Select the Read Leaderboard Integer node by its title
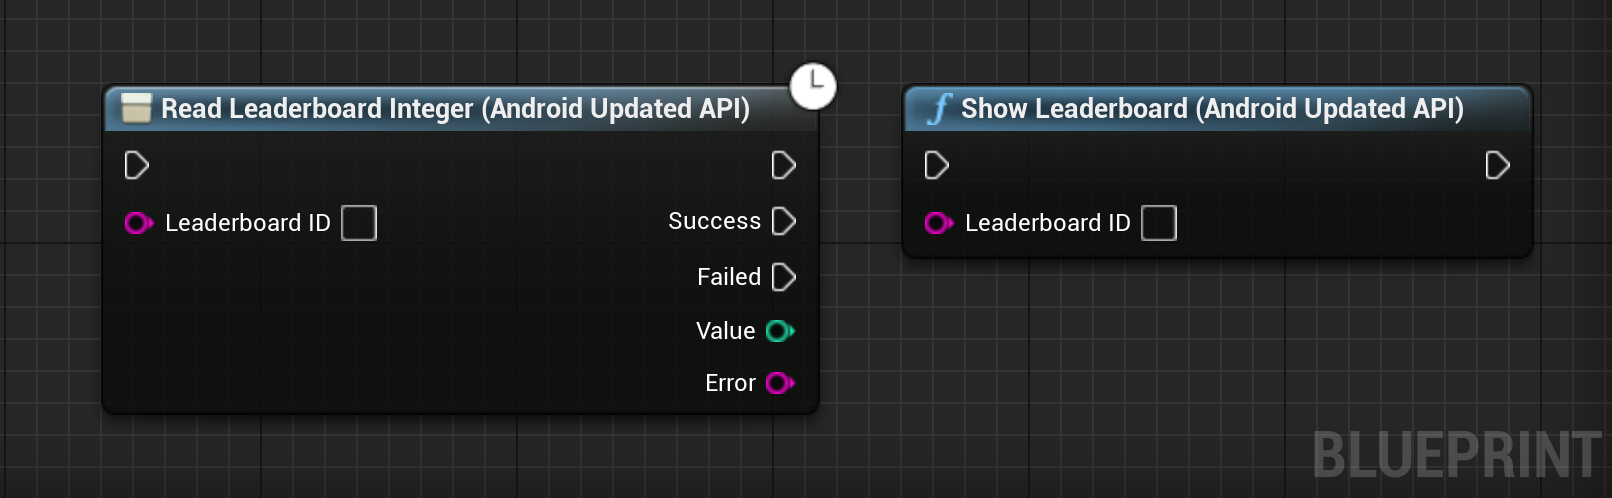Screen dimensions: 1612x498 (455, 108)
